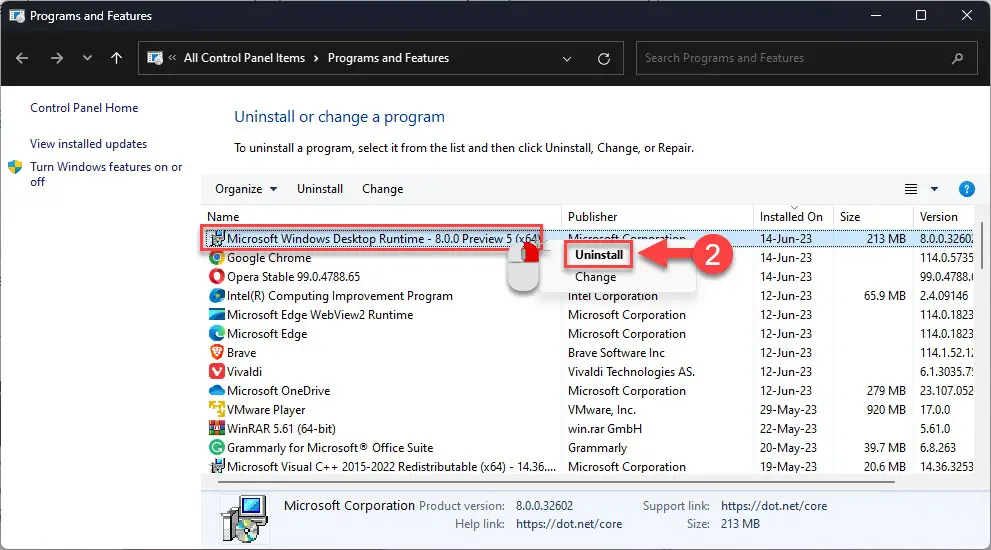Click the Back navigation arrow
This screenshot has height=550, width=991.
[x=22, y=58]
